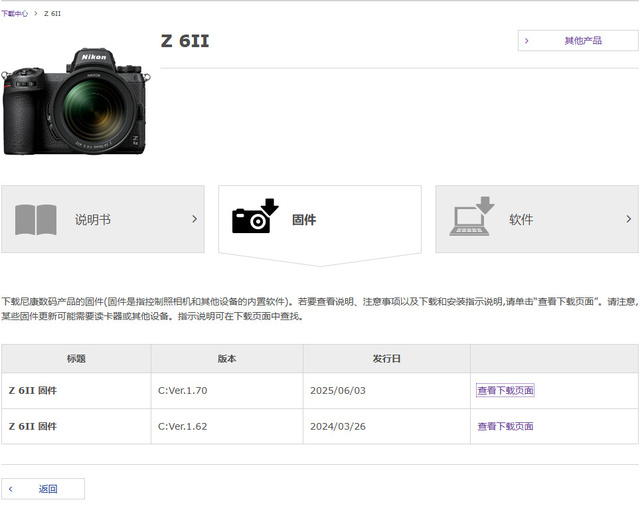Click the laptop software download icon
This screenshot has height=516, width=640.
(472, 216)
